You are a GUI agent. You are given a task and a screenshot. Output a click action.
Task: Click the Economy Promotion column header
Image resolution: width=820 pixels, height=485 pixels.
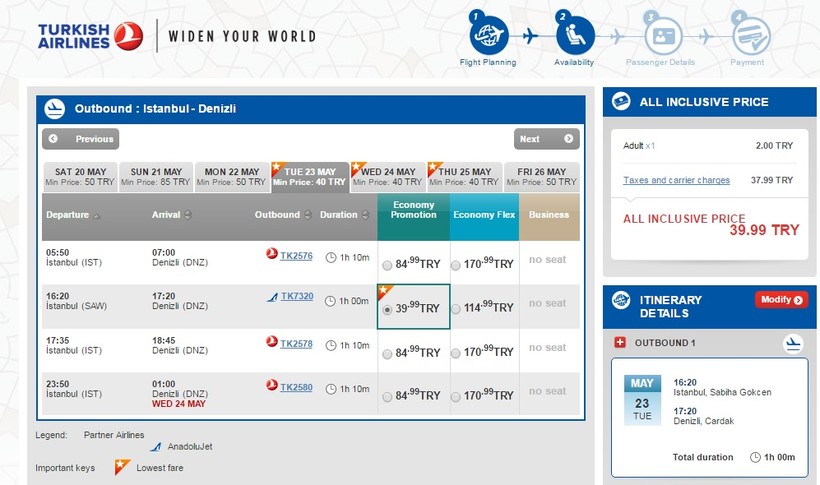(x=413, y=217)
